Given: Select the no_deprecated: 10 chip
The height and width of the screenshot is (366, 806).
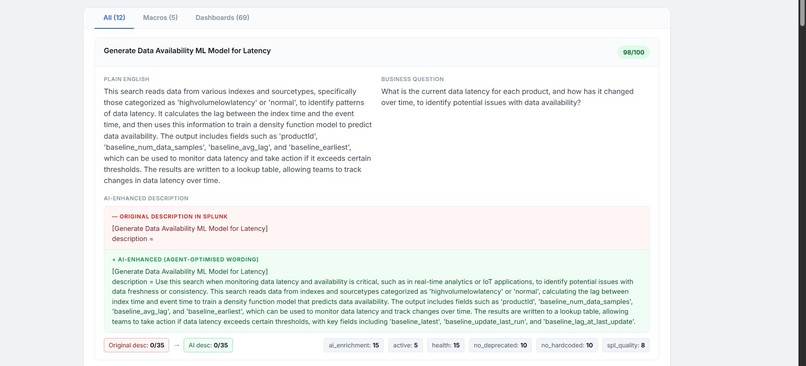Looking at the screenshot, I should pyautogui.click(x=500, y=345).
